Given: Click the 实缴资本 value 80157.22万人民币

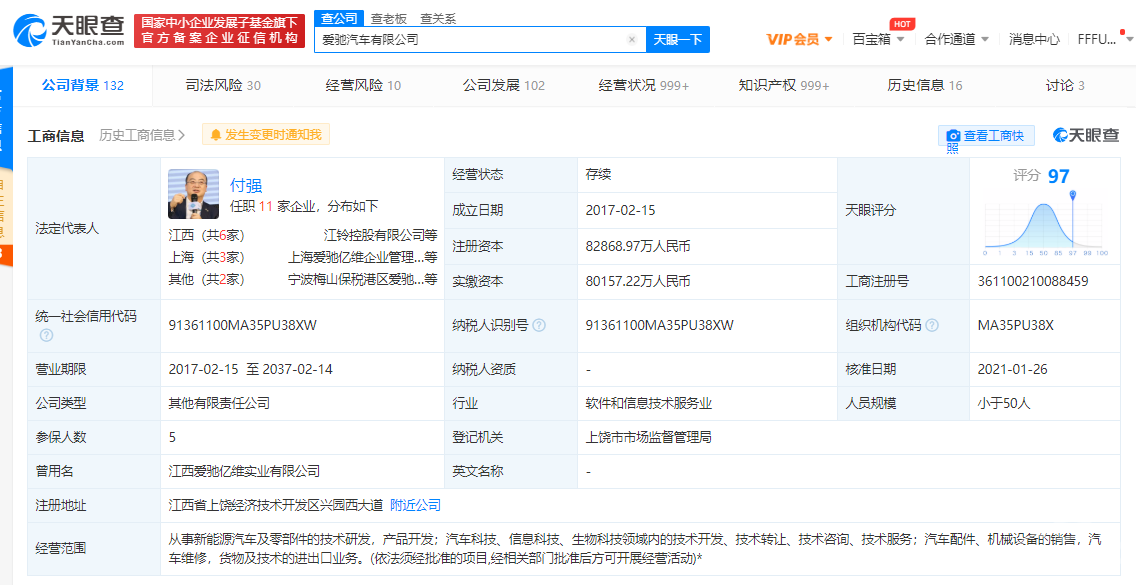Looking at the screenshot, I should pyautogui.click(x=638, y=281).
